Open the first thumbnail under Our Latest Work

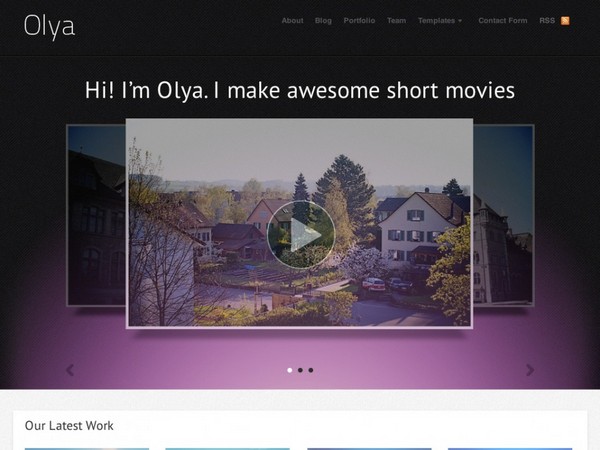[87, 447]
